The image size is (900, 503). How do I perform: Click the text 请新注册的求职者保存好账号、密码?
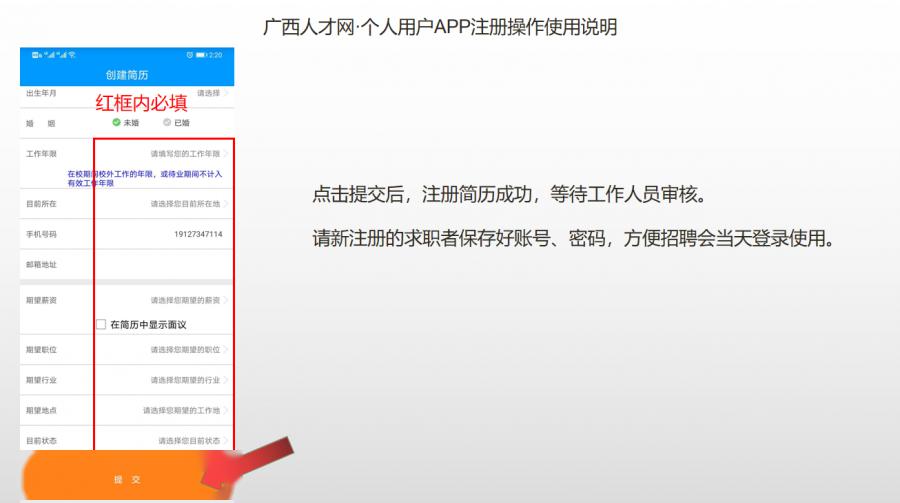tap(459, 238)
